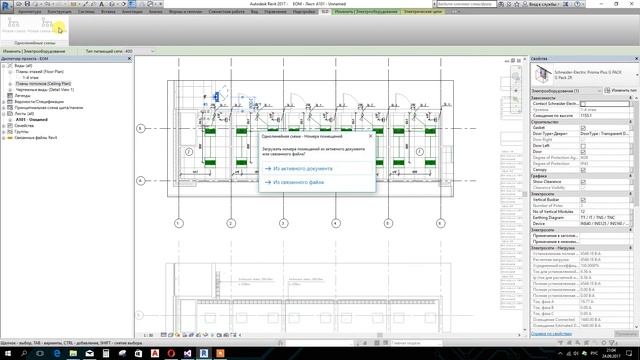The width and height of the screenshot is (640, 360).
Task: Click the help question mark icon in title bar
Action: click(578, 4)
